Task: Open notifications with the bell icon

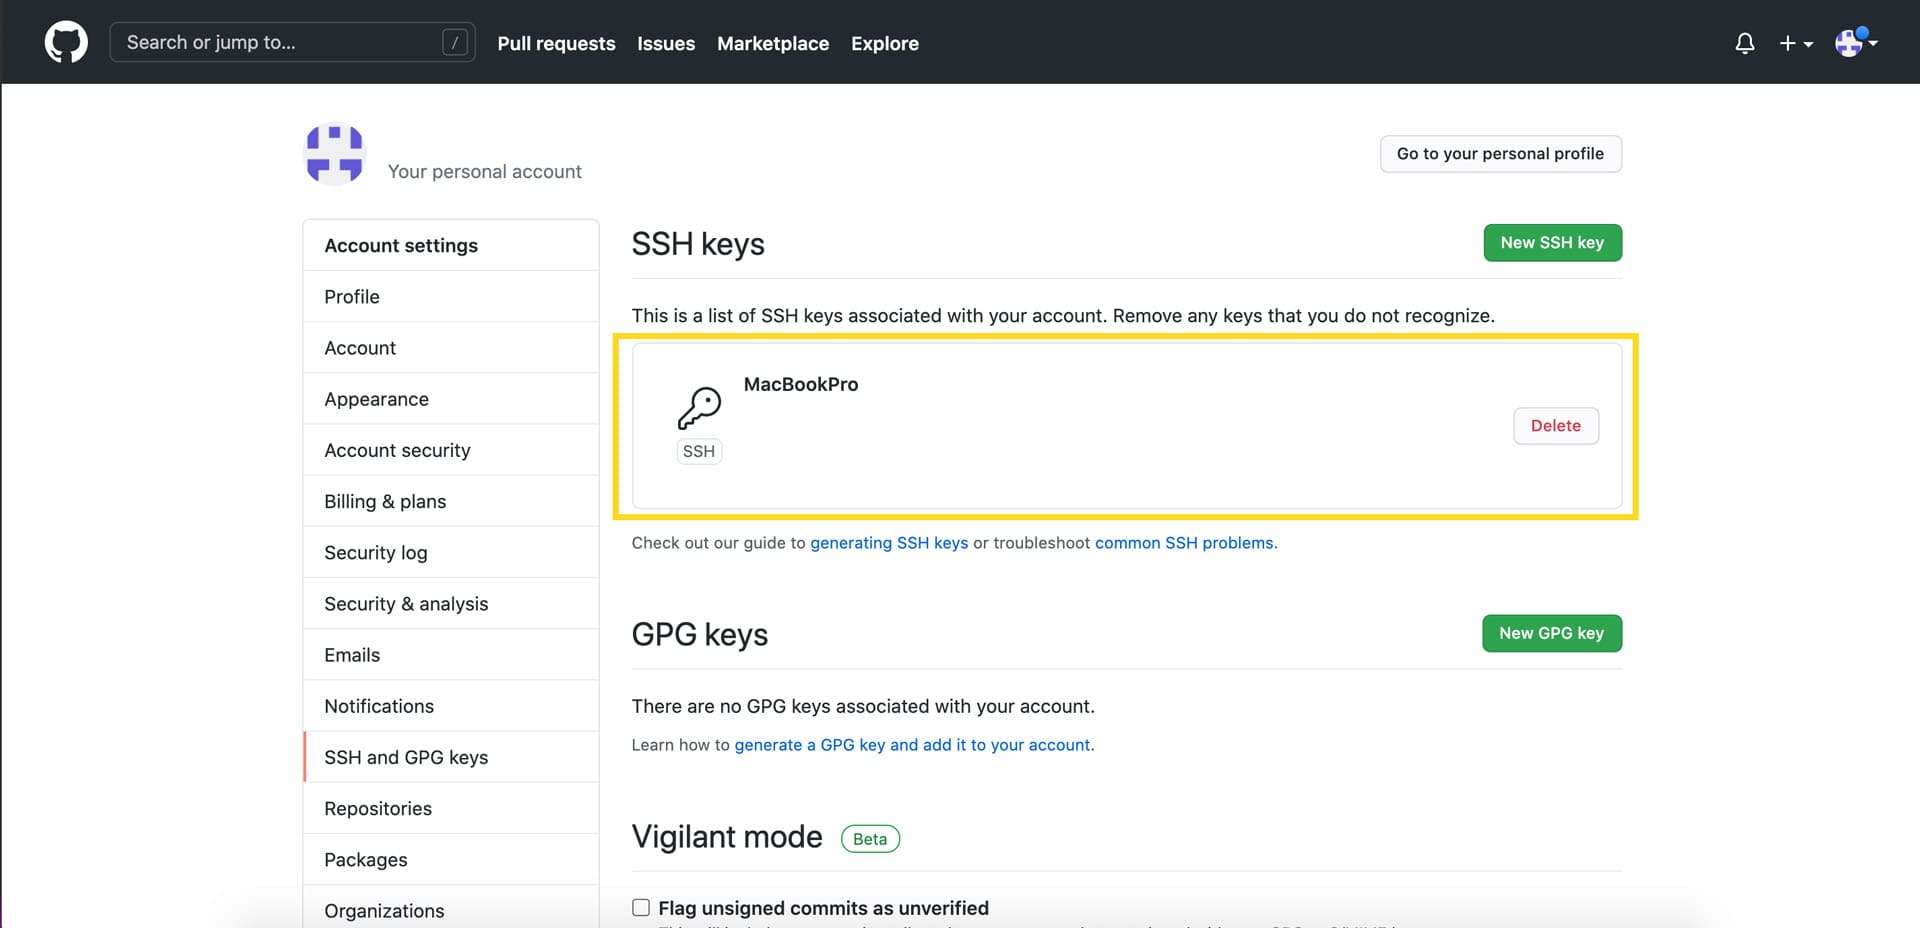Action: (x=1744, y=43)
